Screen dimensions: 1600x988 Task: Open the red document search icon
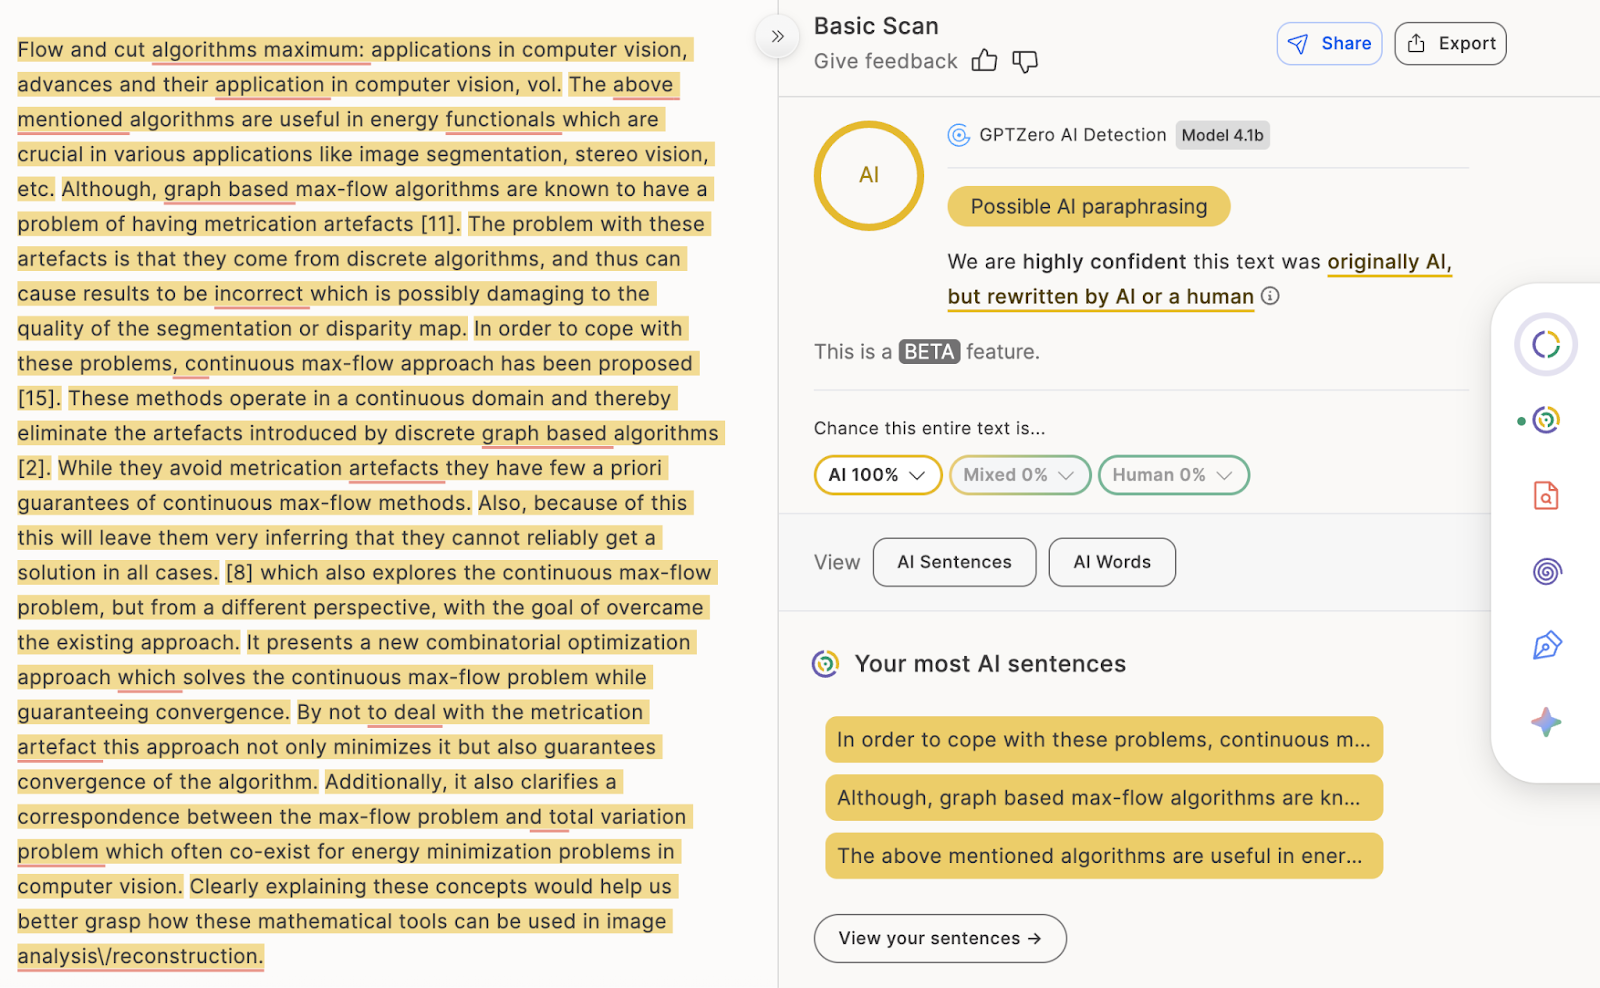tap(1546, 496)
